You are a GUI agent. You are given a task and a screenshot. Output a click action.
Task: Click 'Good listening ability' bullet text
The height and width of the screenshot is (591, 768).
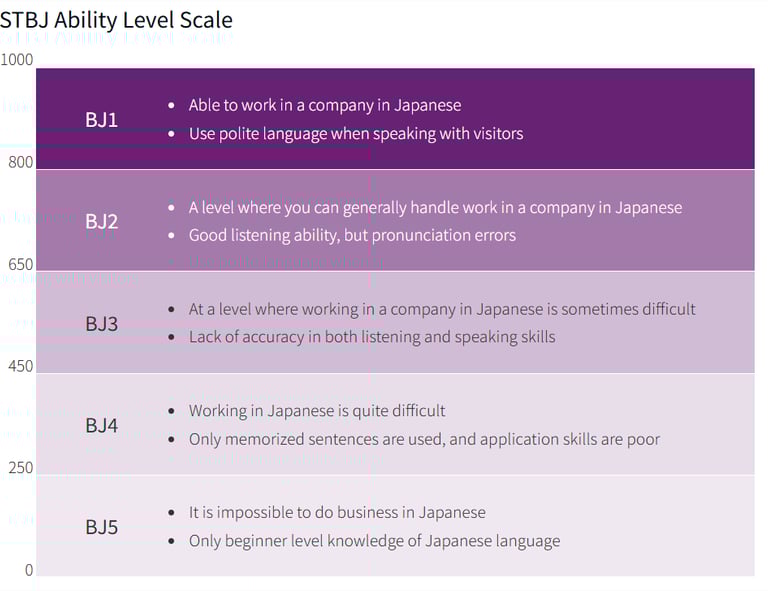click(x=352, y=235)
